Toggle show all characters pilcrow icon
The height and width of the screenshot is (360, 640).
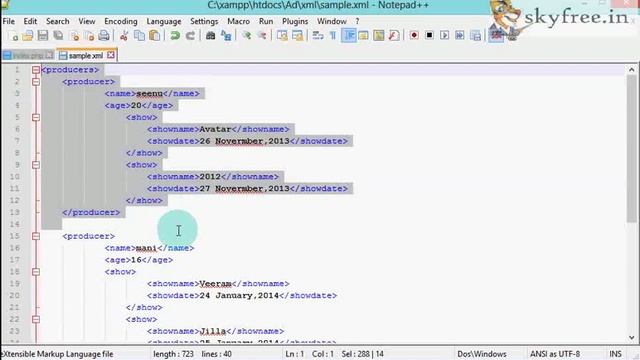pos(333,36)
